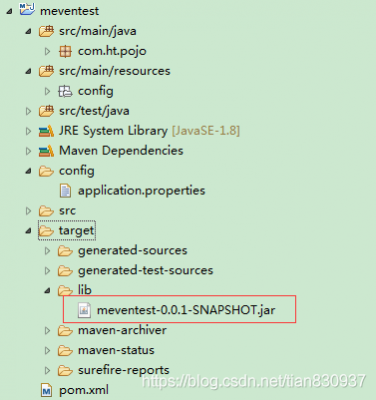Screen dimensions: 376x400
Task: Collapse the target folder
Action: 29,231
